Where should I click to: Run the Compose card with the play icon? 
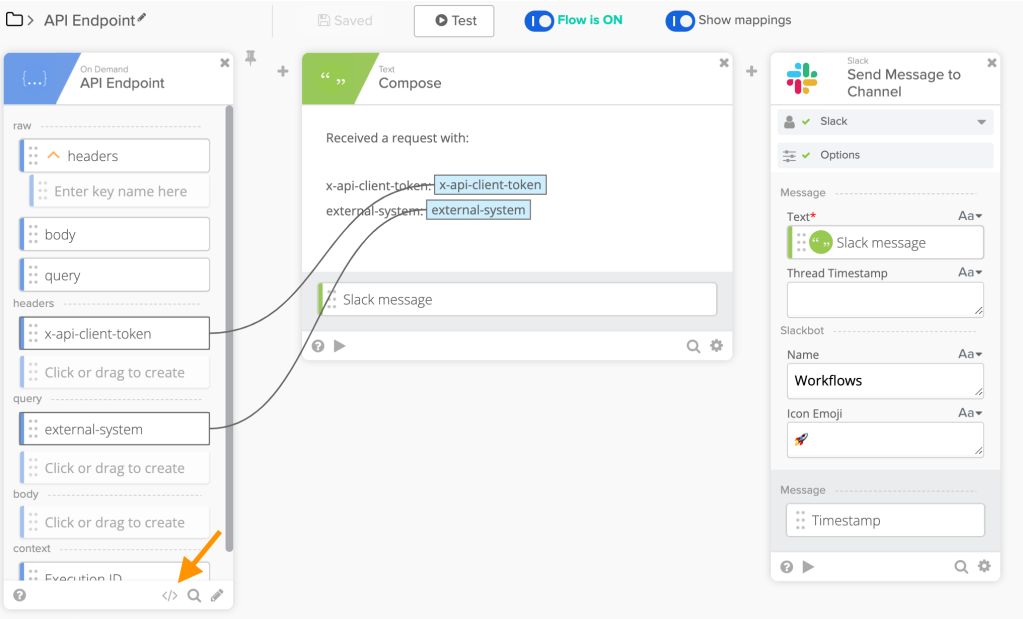pos(339,345)
